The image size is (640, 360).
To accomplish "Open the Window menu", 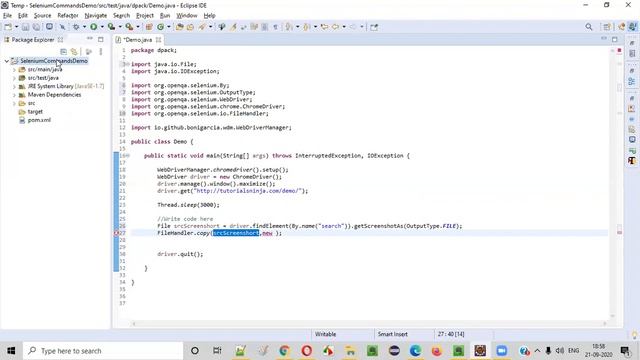I will [x=187, y=16].
